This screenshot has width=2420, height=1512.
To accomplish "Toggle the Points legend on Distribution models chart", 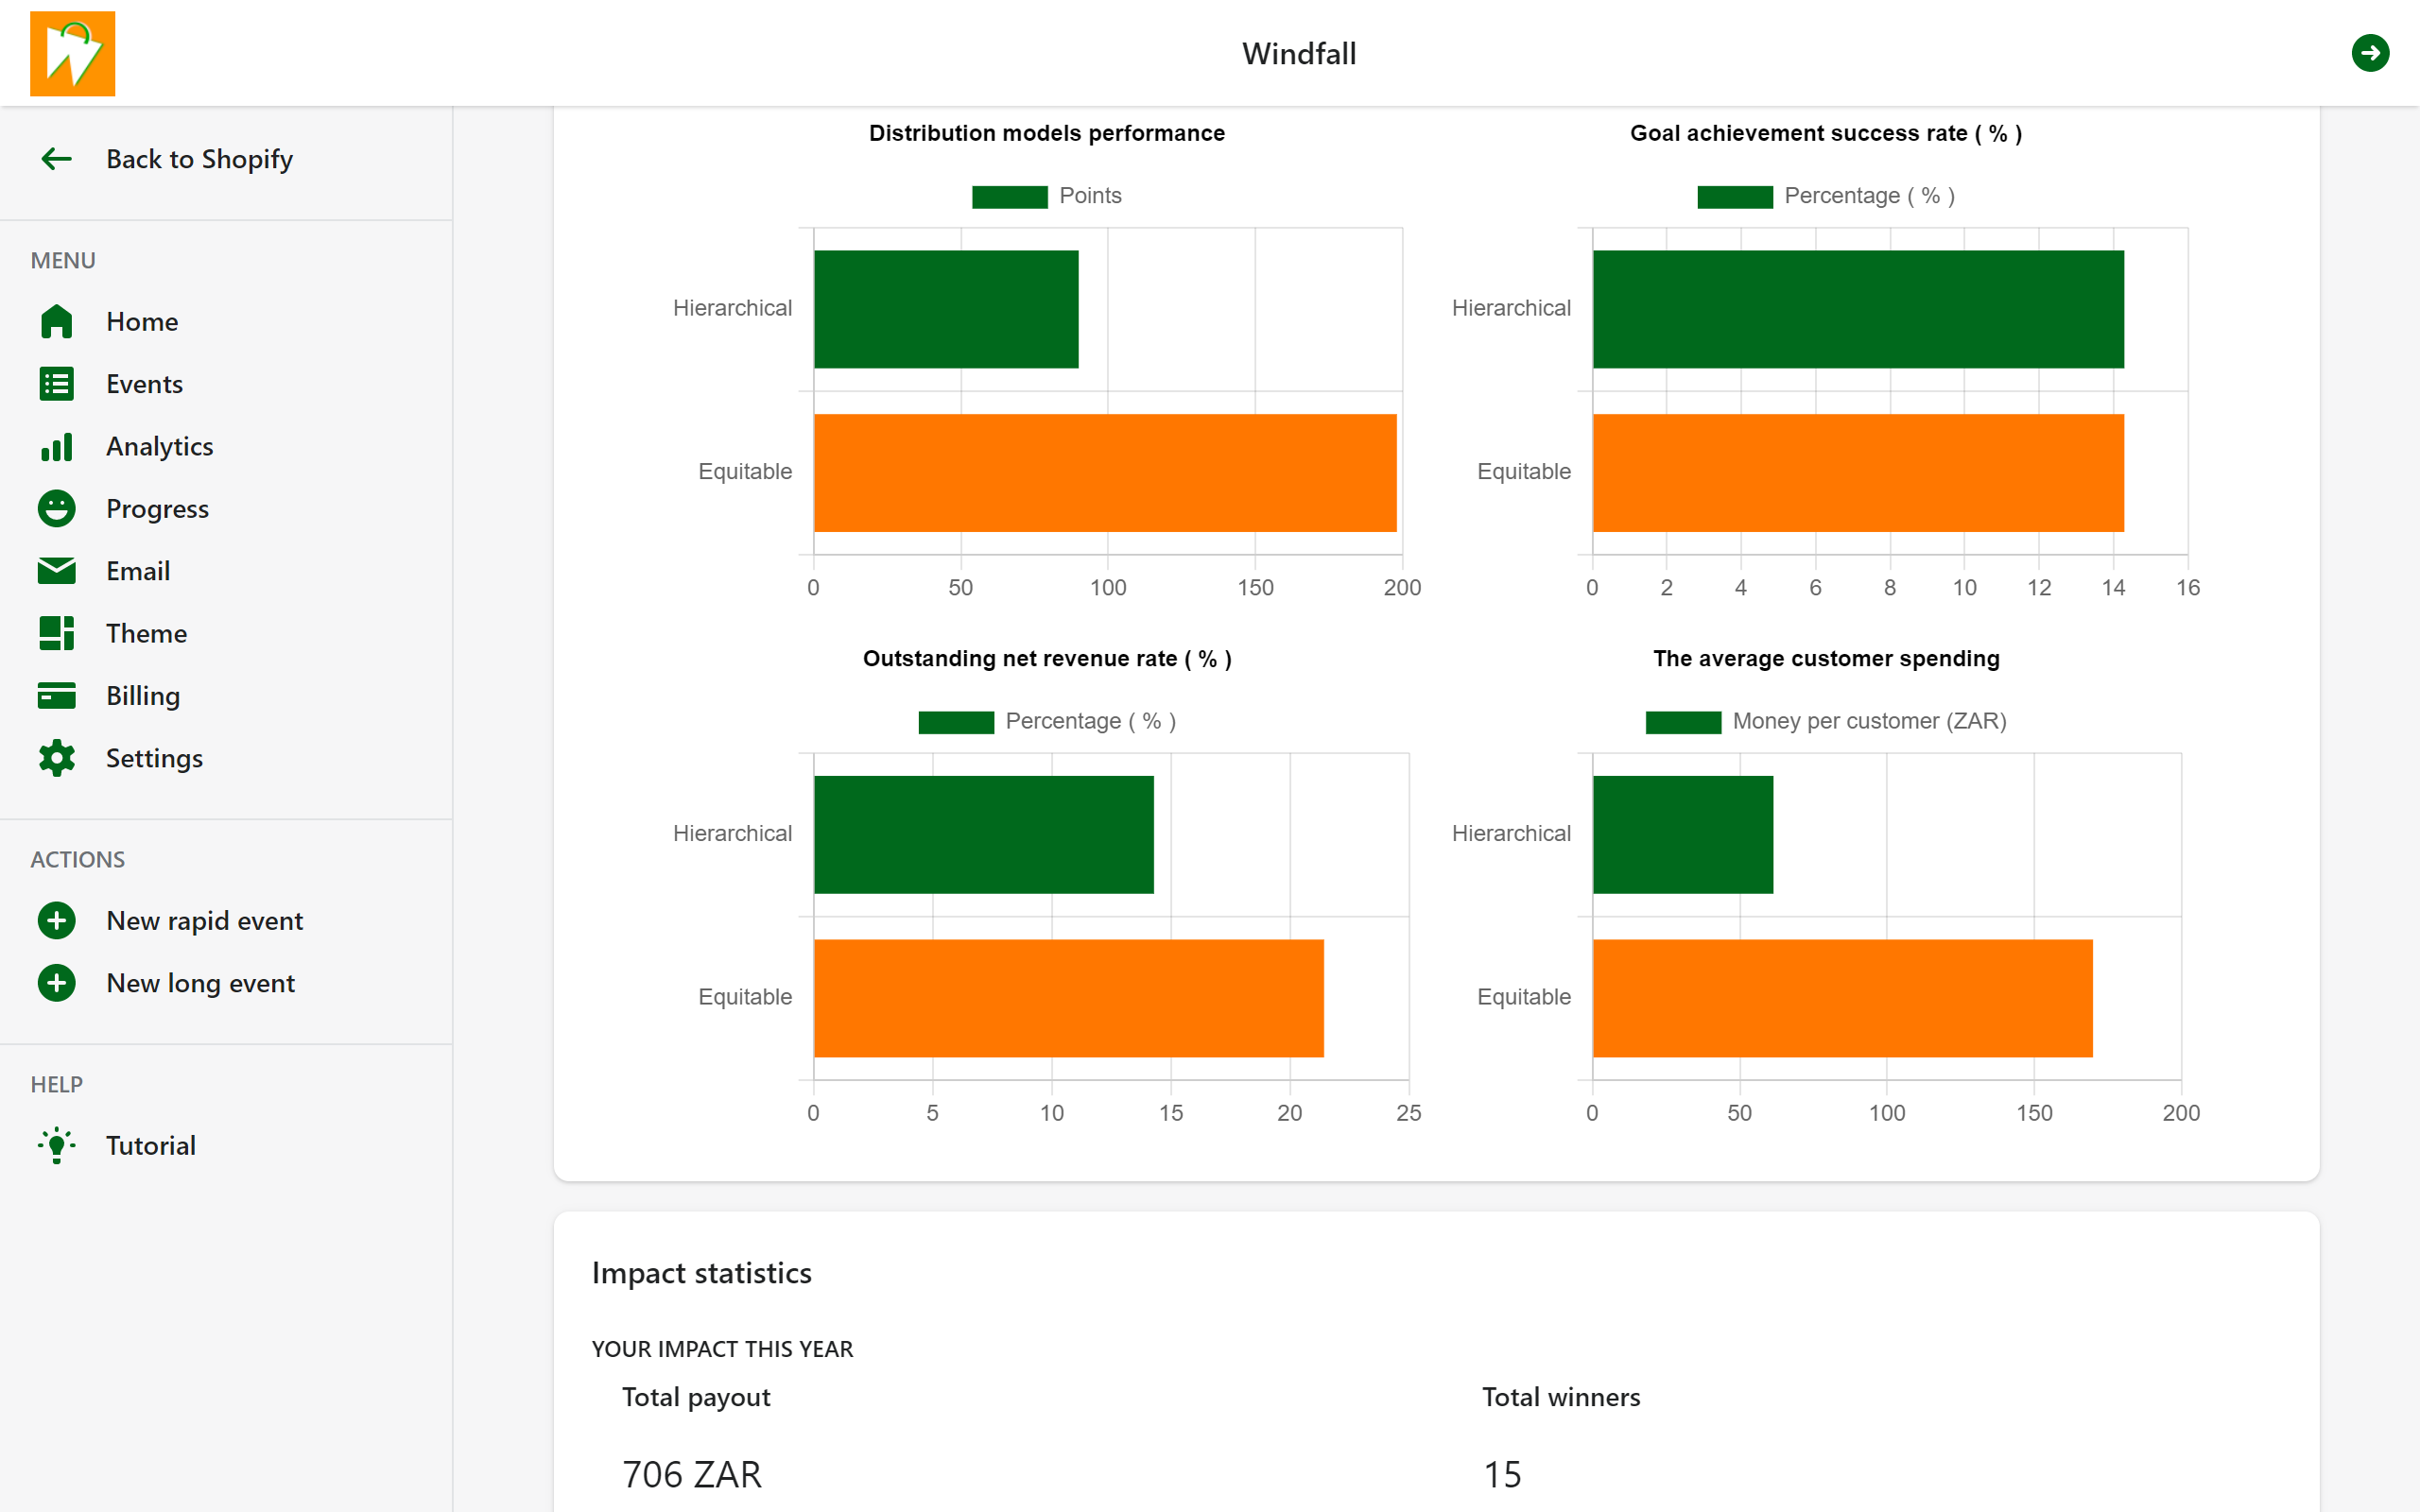I will pyautogui.click(x=1048, y=196).
